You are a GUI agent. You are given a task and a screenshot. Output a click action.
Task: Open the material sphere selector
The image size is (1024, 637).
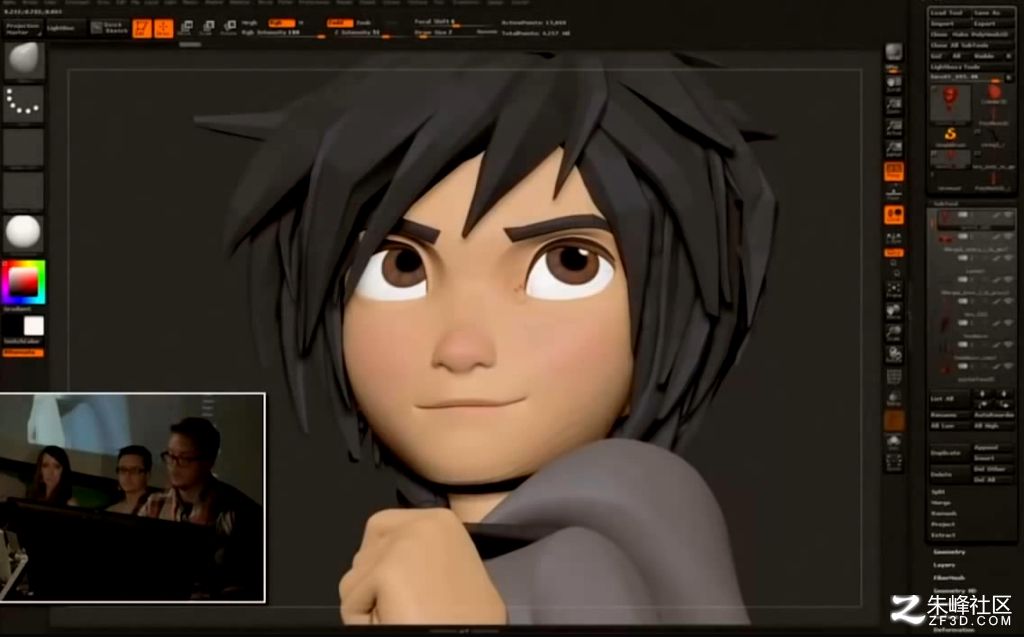coord(24,233)
